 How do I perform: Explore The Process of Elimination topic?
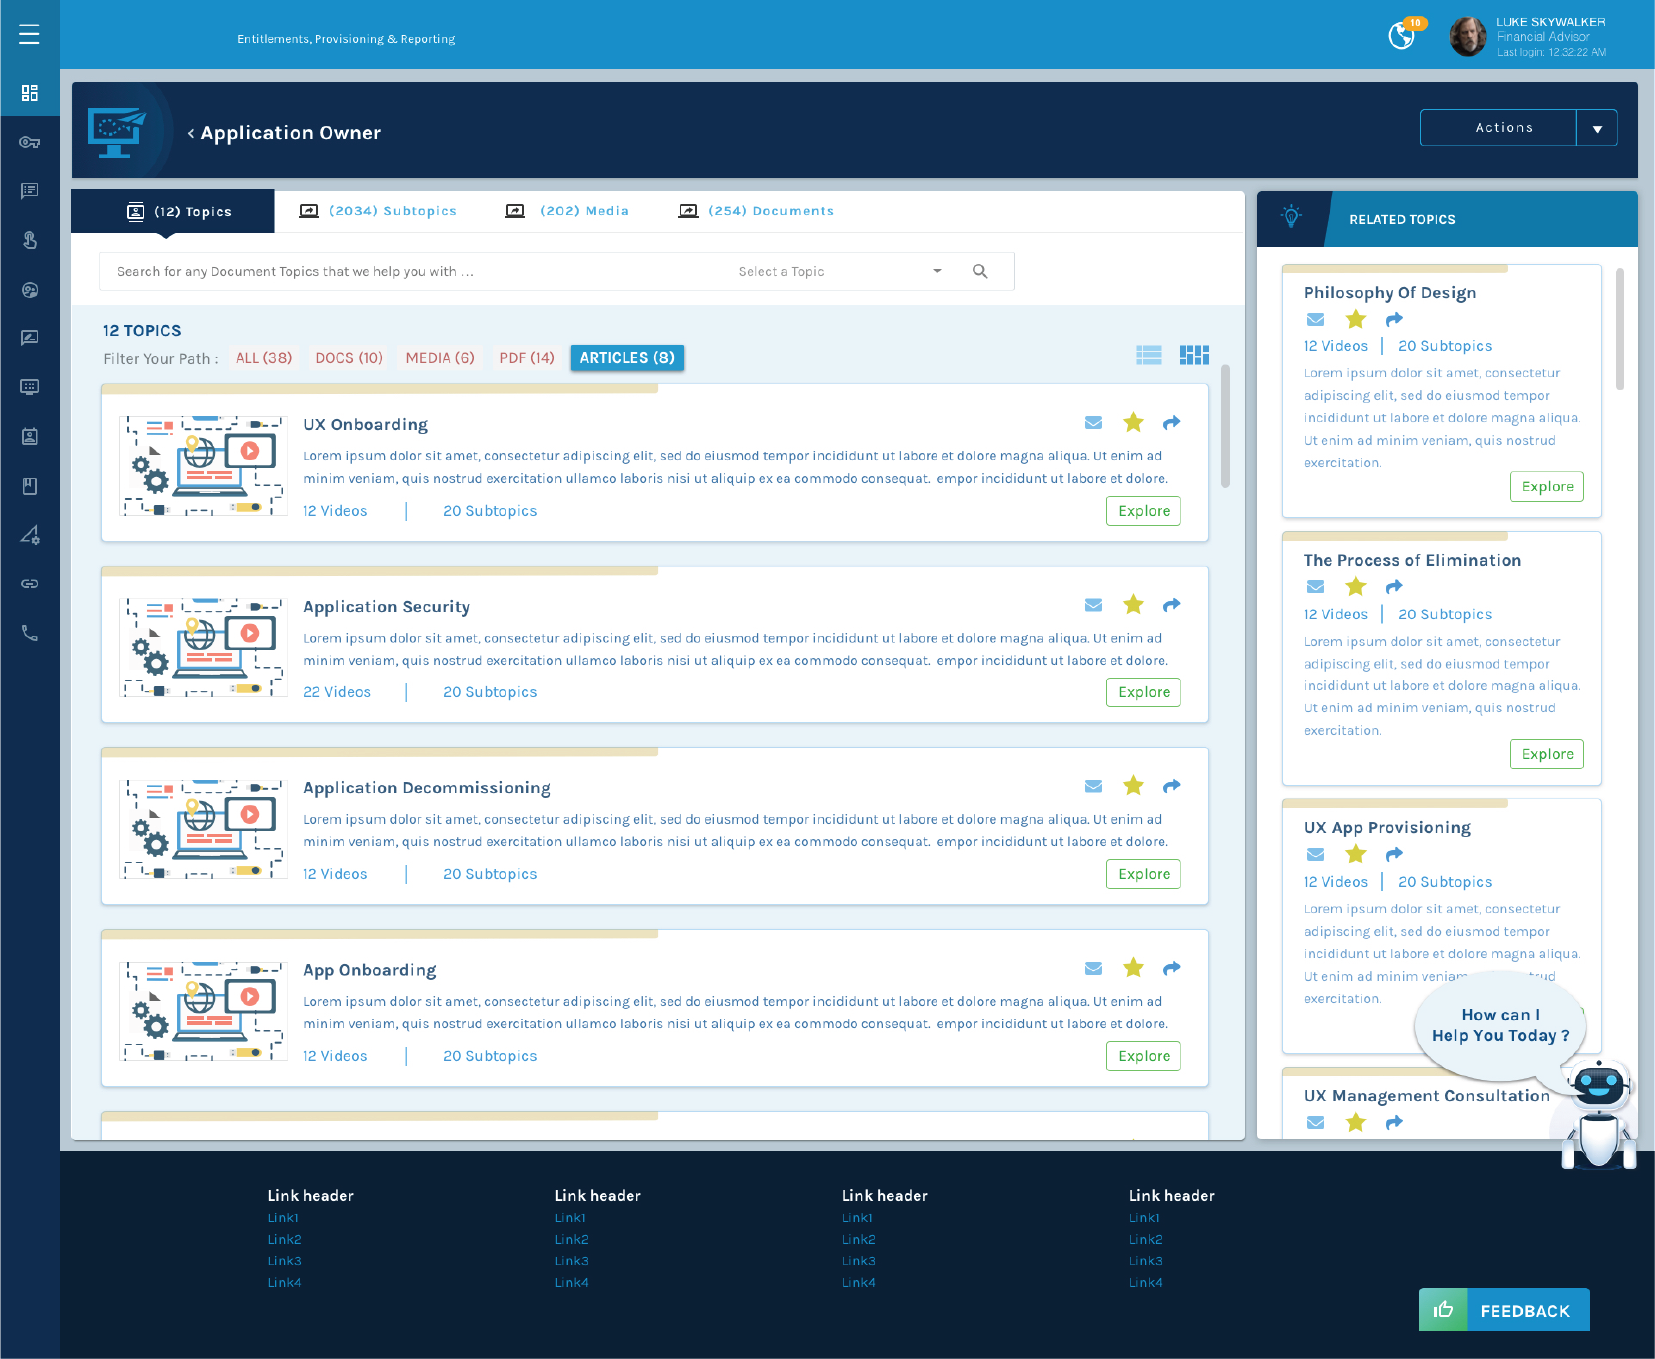(1546, 754)
